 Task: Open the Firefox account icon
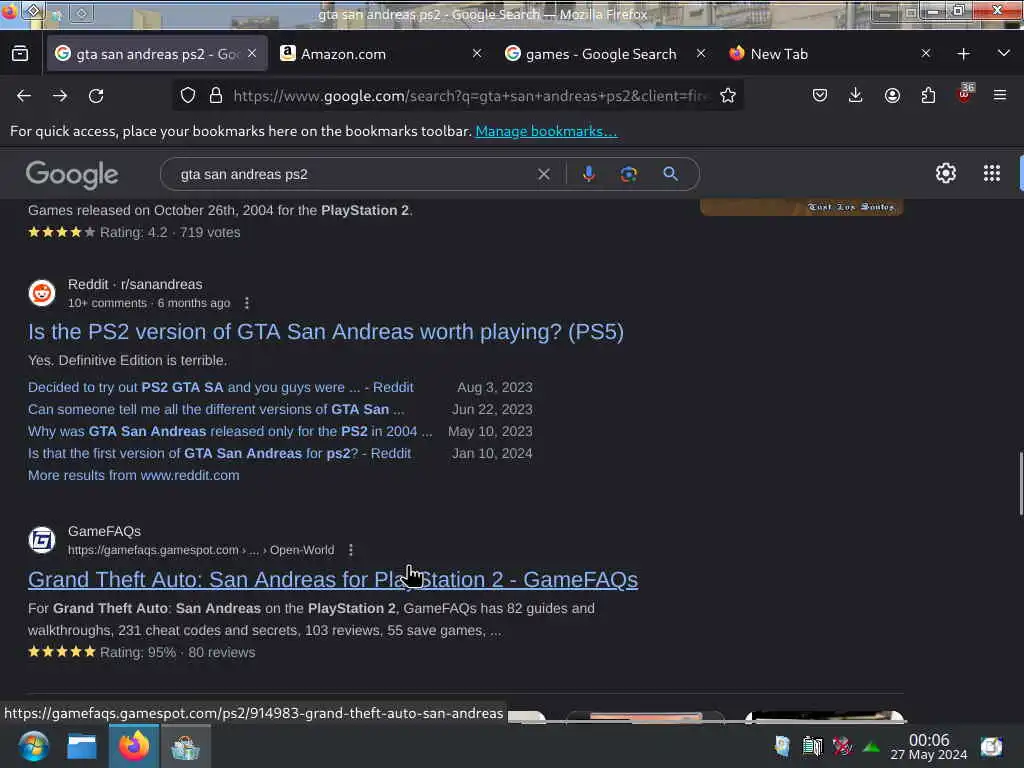point(892,95)
